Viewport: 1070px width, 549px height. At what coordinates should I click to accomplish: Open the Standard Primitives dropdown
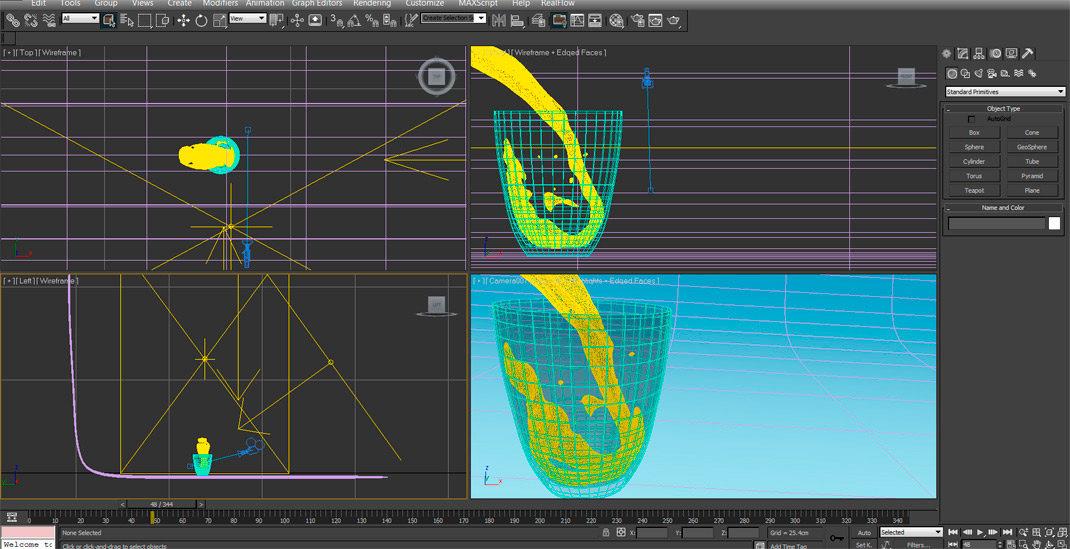[1005, 91]
